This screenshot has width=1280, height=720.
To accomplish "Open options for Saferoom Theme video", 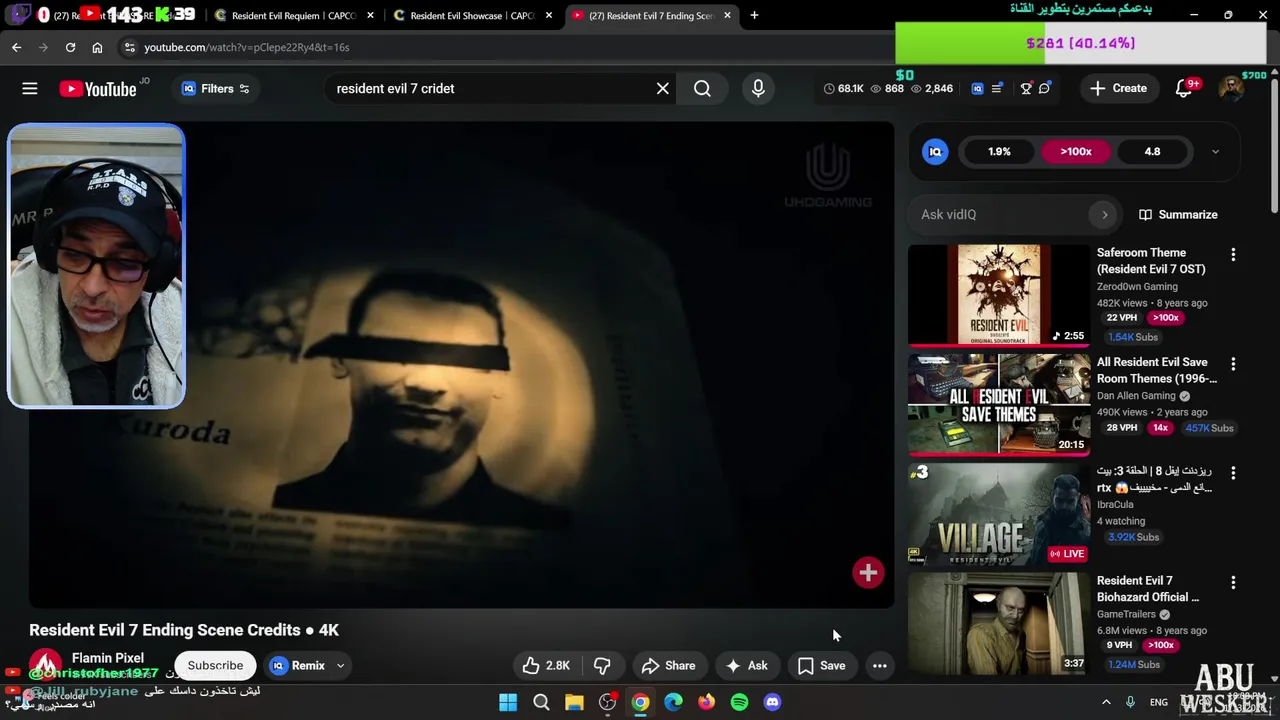I will (x=1233, y=255).
